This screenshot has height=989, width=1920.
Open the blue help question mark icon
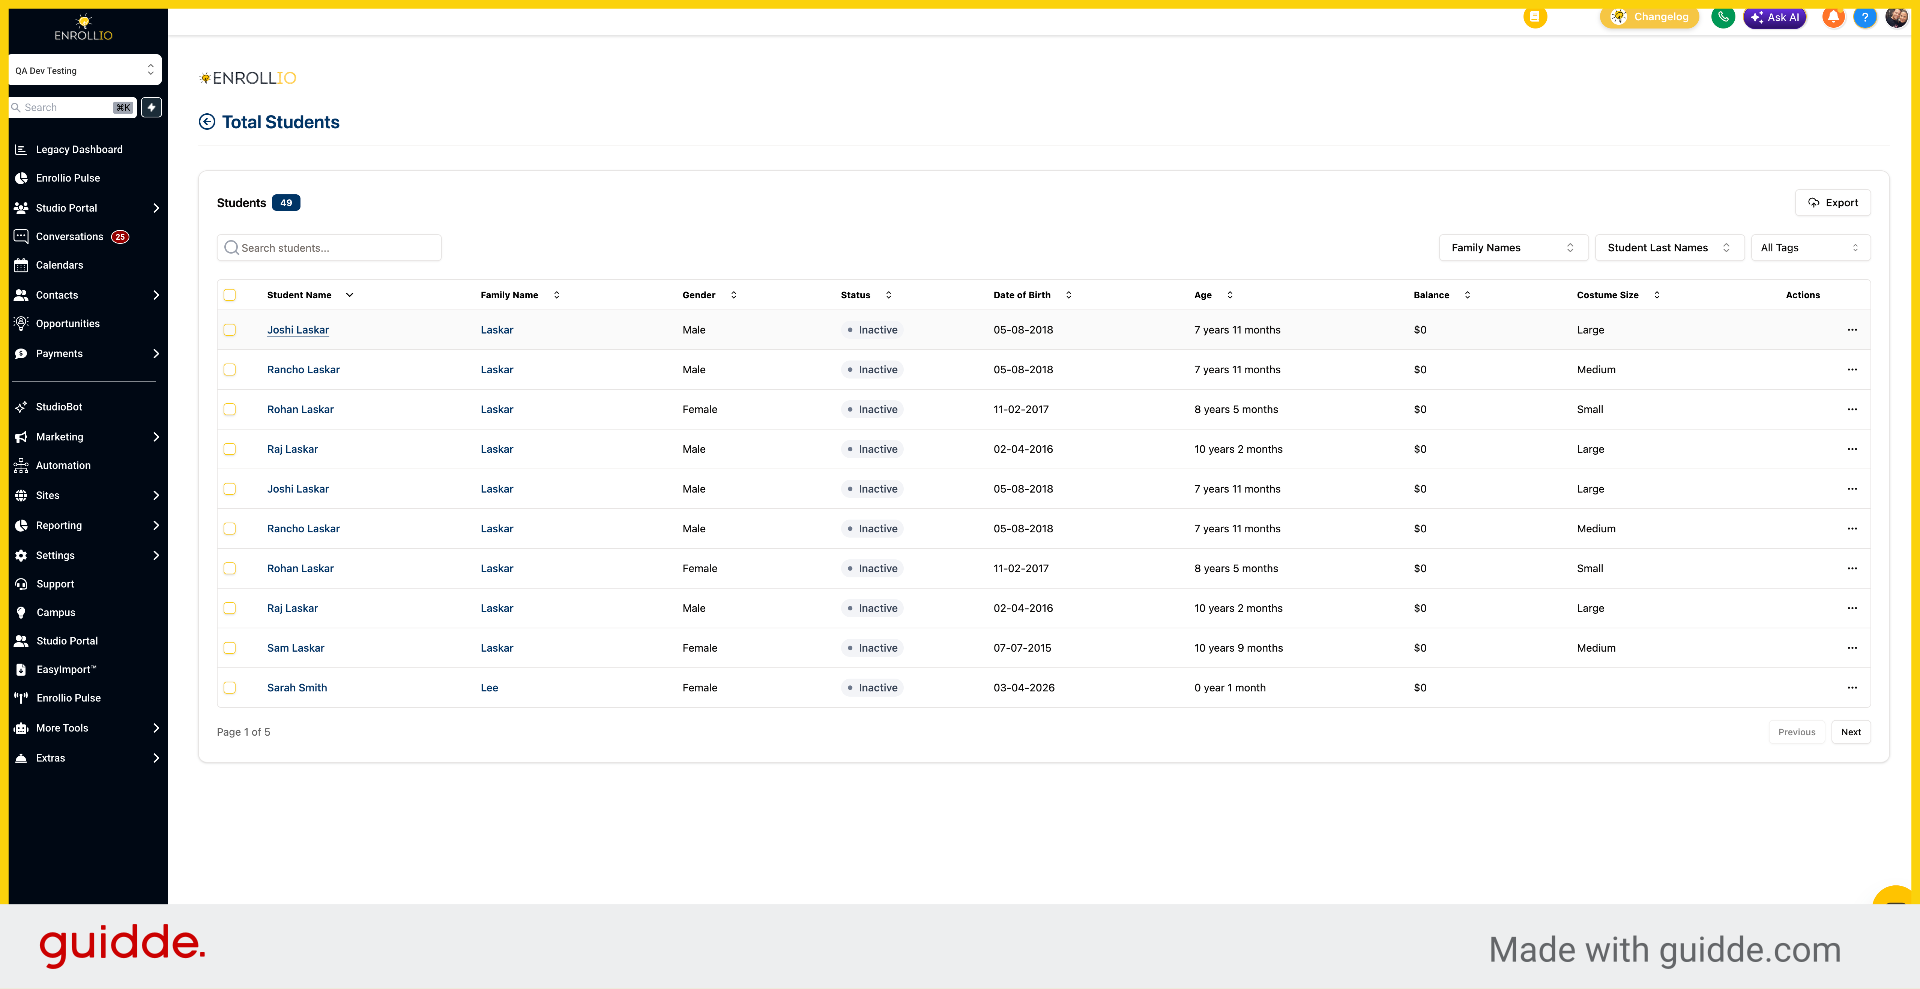[1865, 17]
